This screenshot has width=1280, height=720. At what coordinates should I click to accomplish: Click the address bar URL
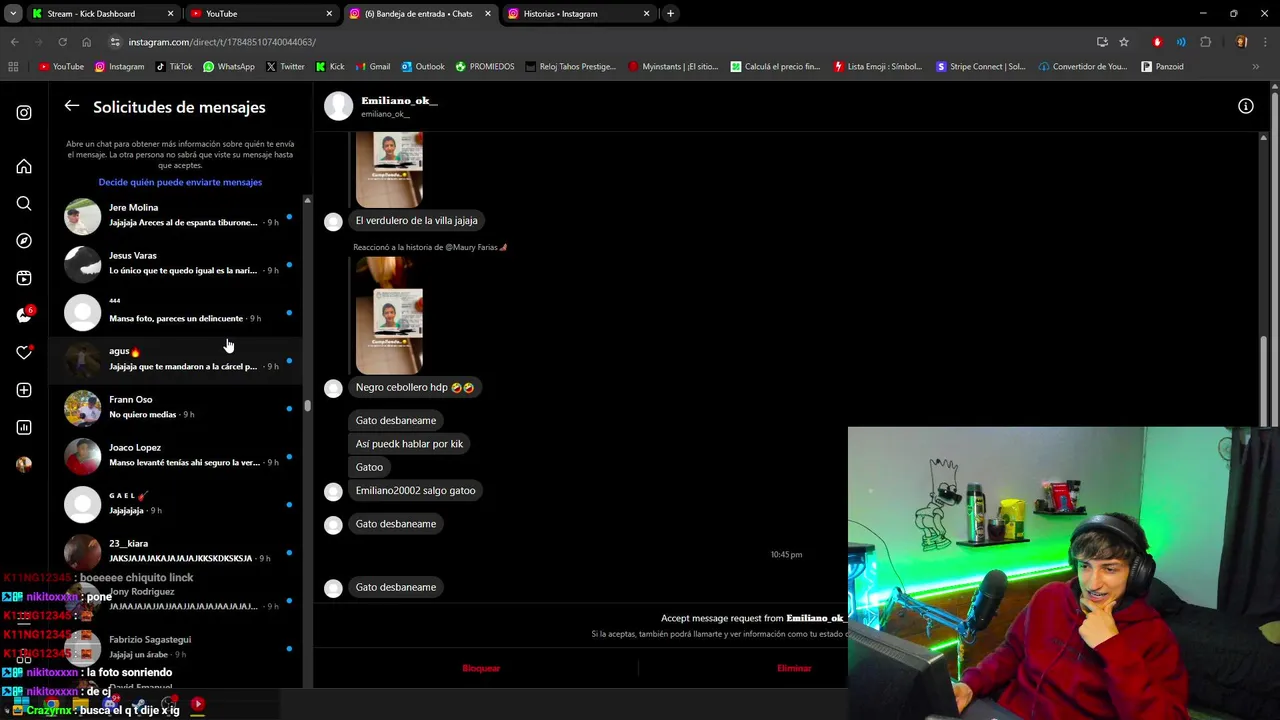coord(222,42)
